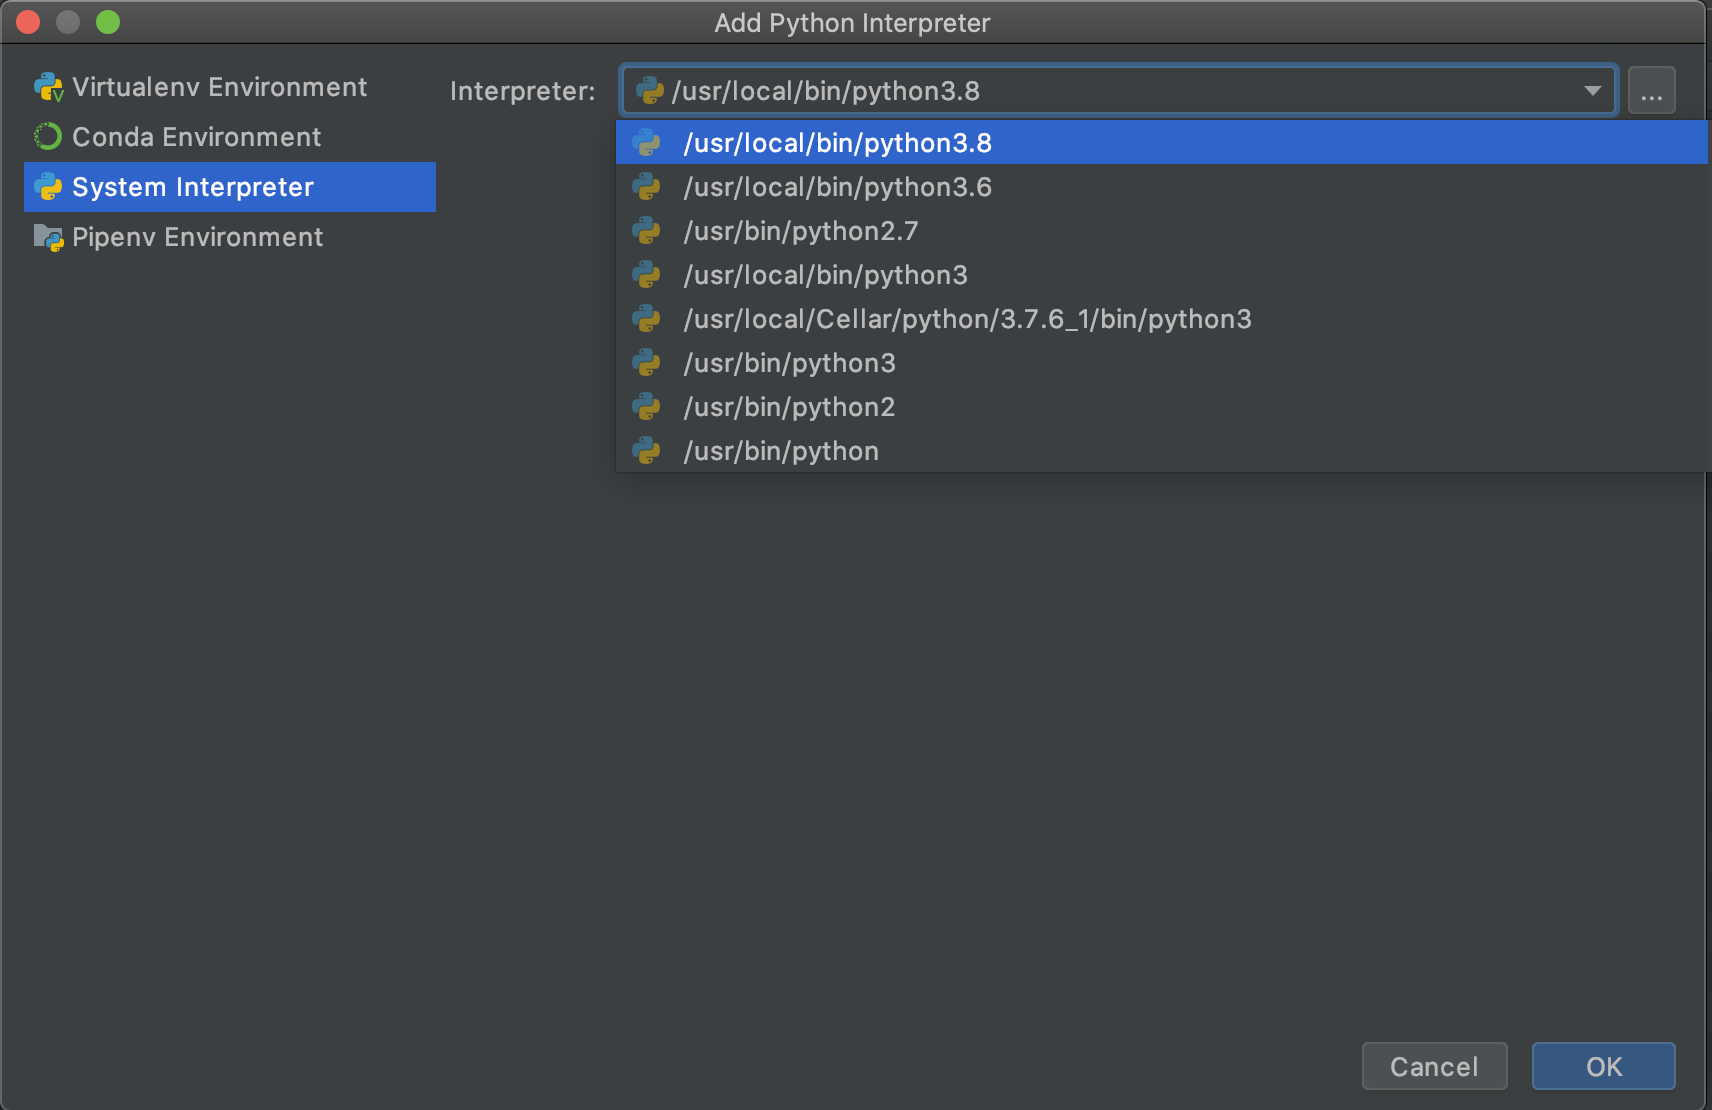Select /usr/bin/python2.7 interpreter

802,230
